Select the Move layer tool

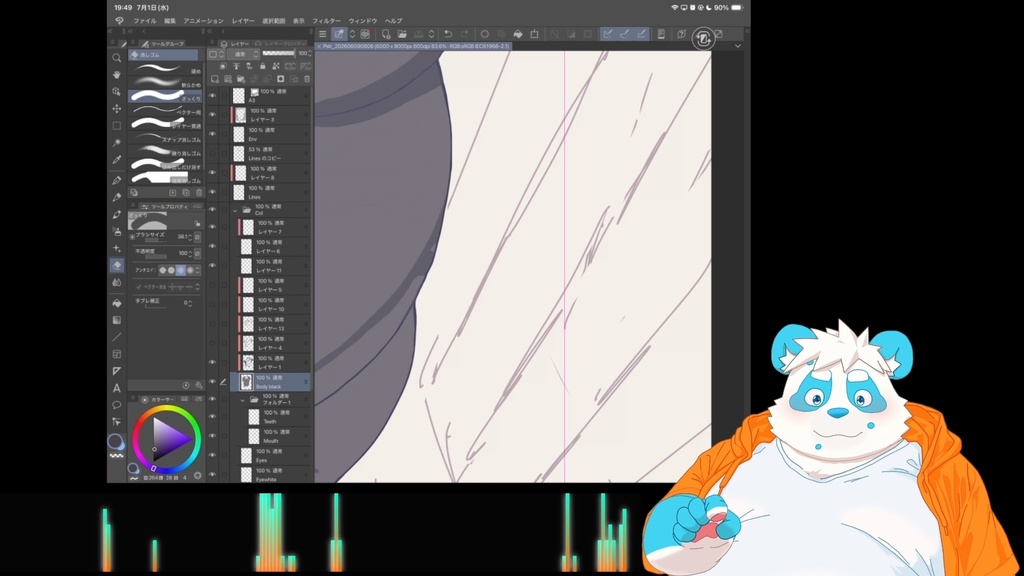click(117, 108)
